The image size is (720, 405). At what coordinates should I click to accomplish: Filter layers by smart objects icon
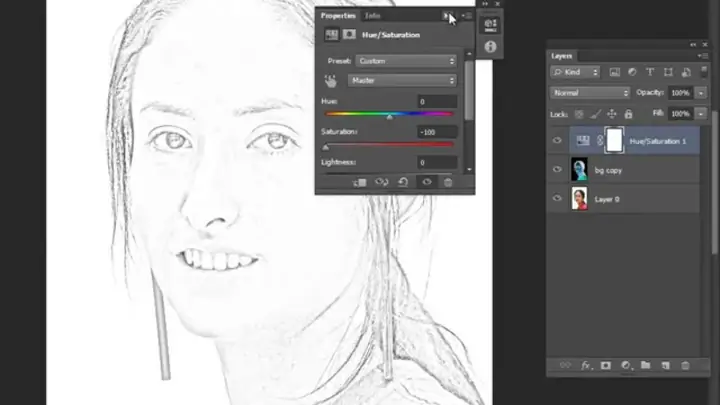(x=686, y=72)
